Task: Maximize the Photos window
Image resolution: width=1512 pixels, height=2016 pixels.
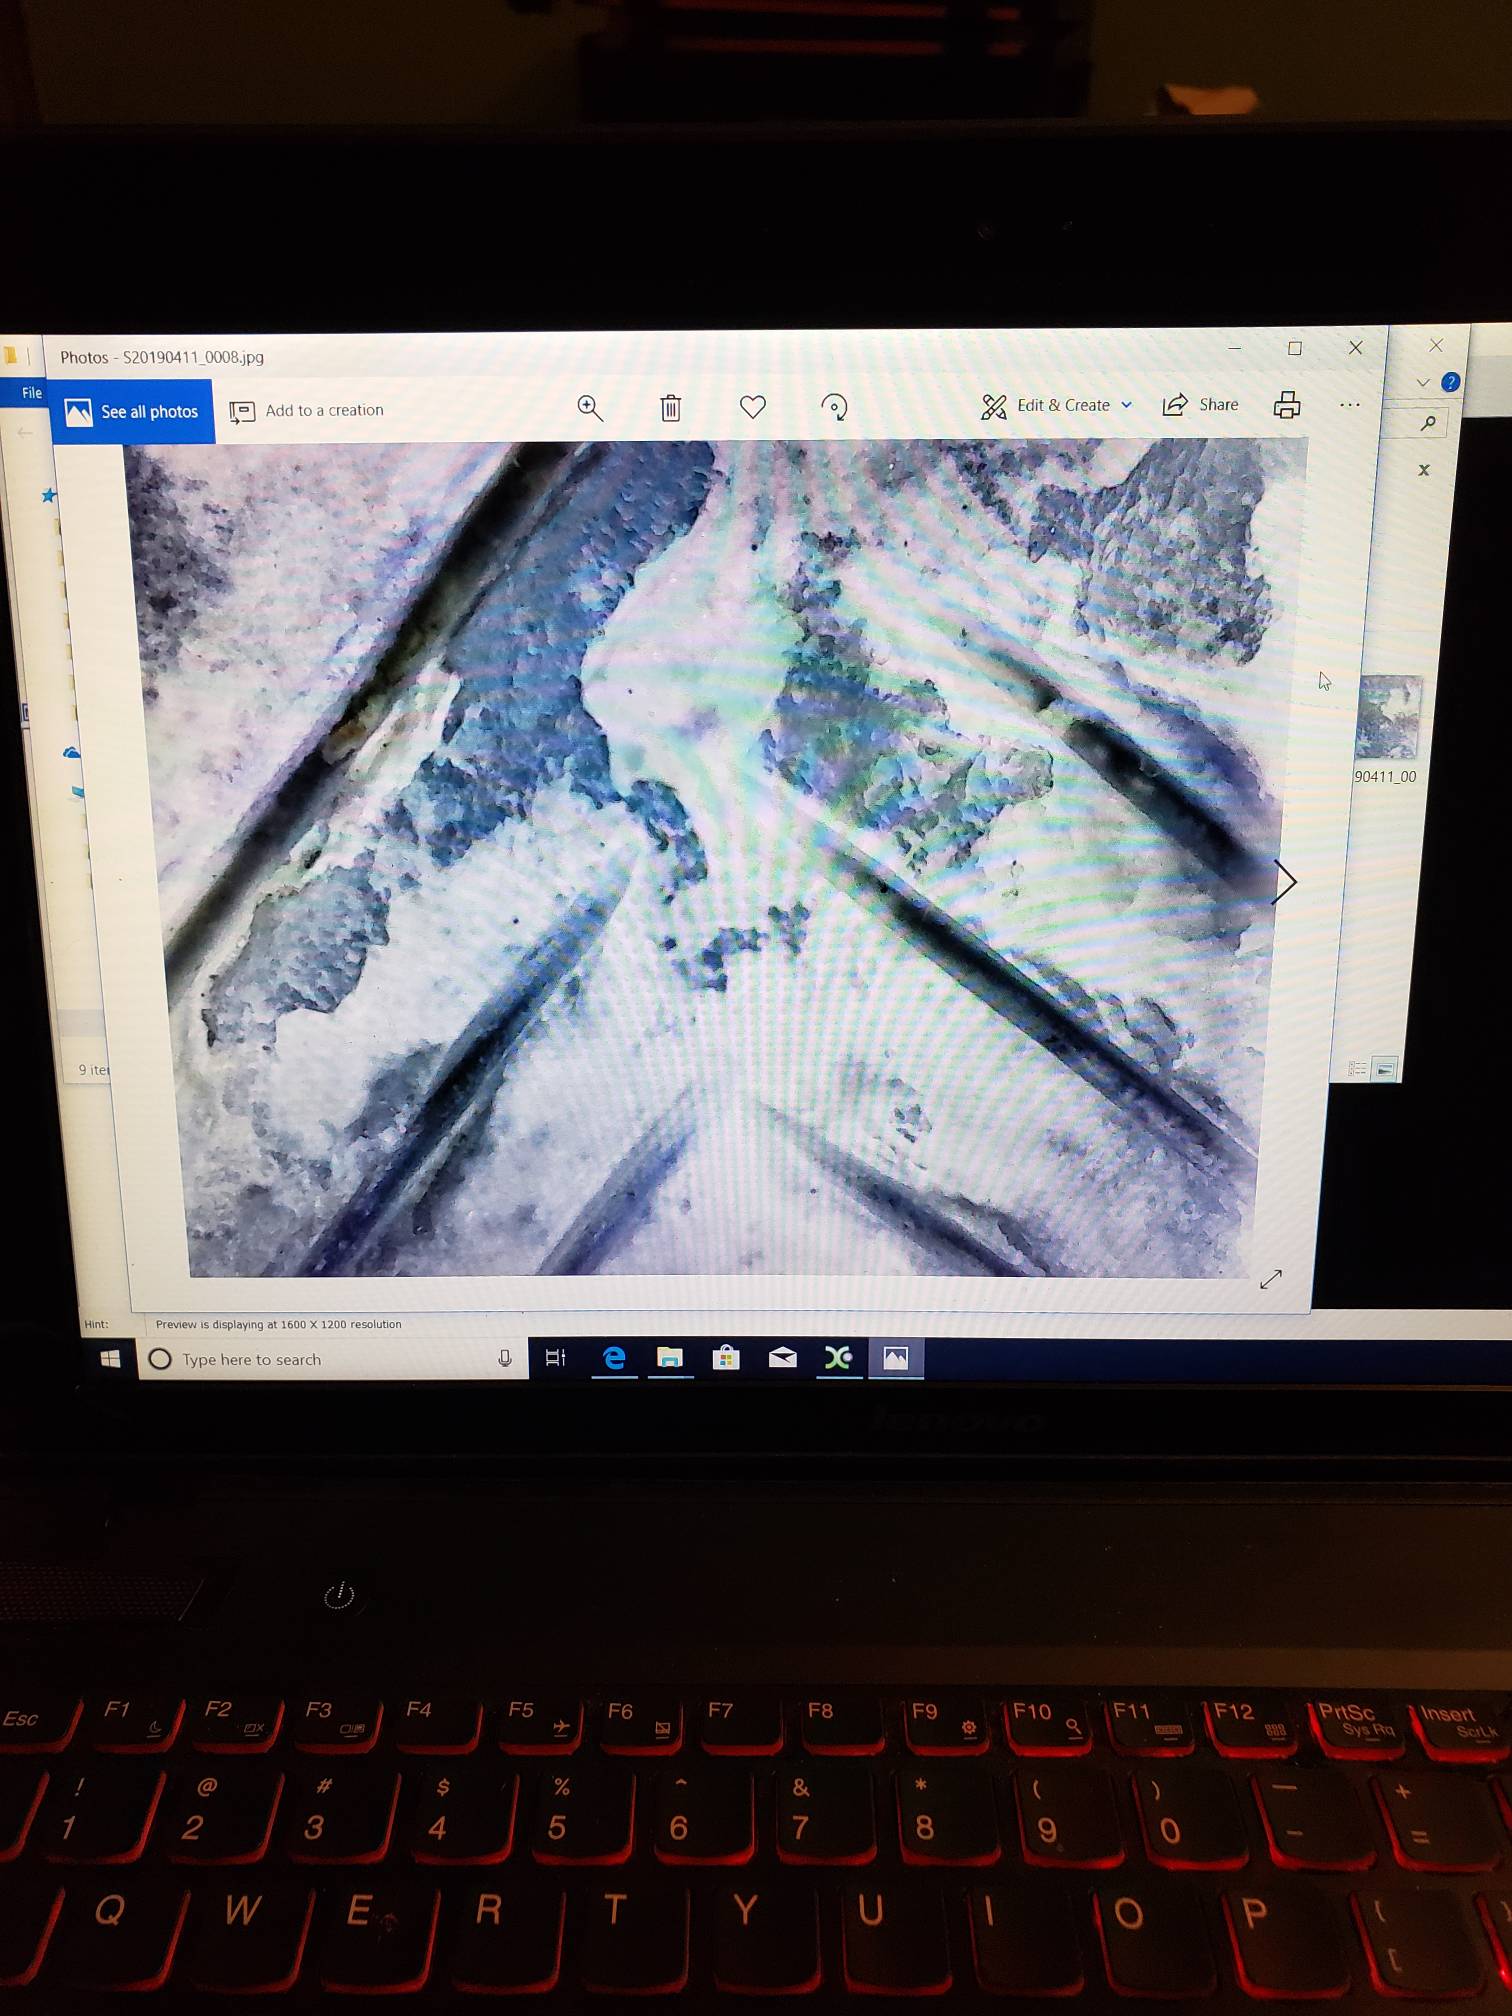Action: point(1295,348)
